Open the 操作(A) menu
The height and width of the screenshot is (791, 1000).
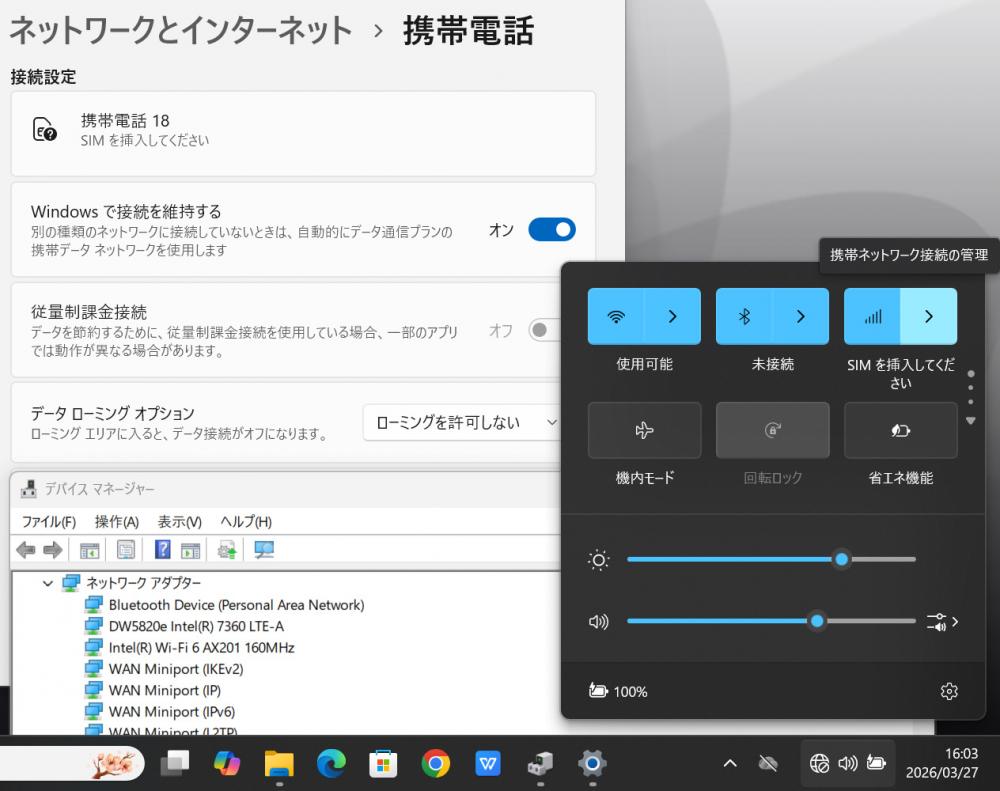click(x=116, y=521)
